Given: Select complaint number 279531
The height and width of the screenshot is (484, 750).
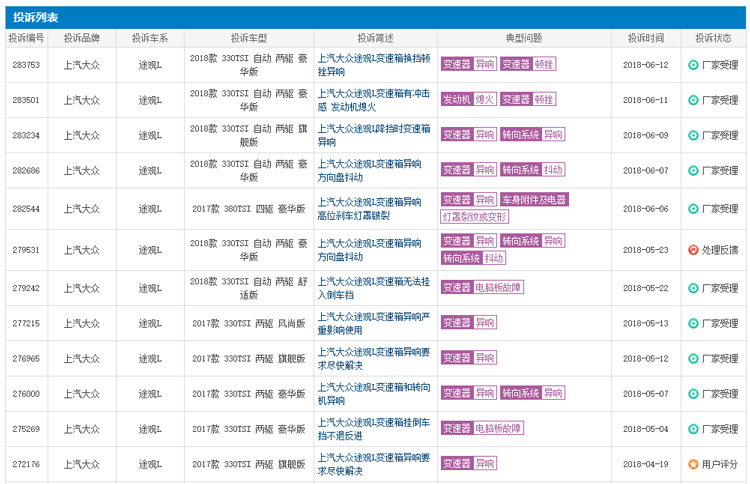Looking at the screenshot, I should coord(26,250).
